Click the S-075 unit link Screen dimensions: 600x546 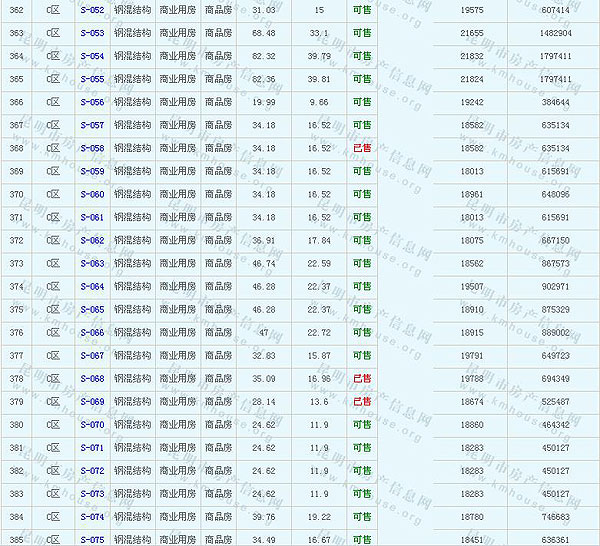[92, 540]
